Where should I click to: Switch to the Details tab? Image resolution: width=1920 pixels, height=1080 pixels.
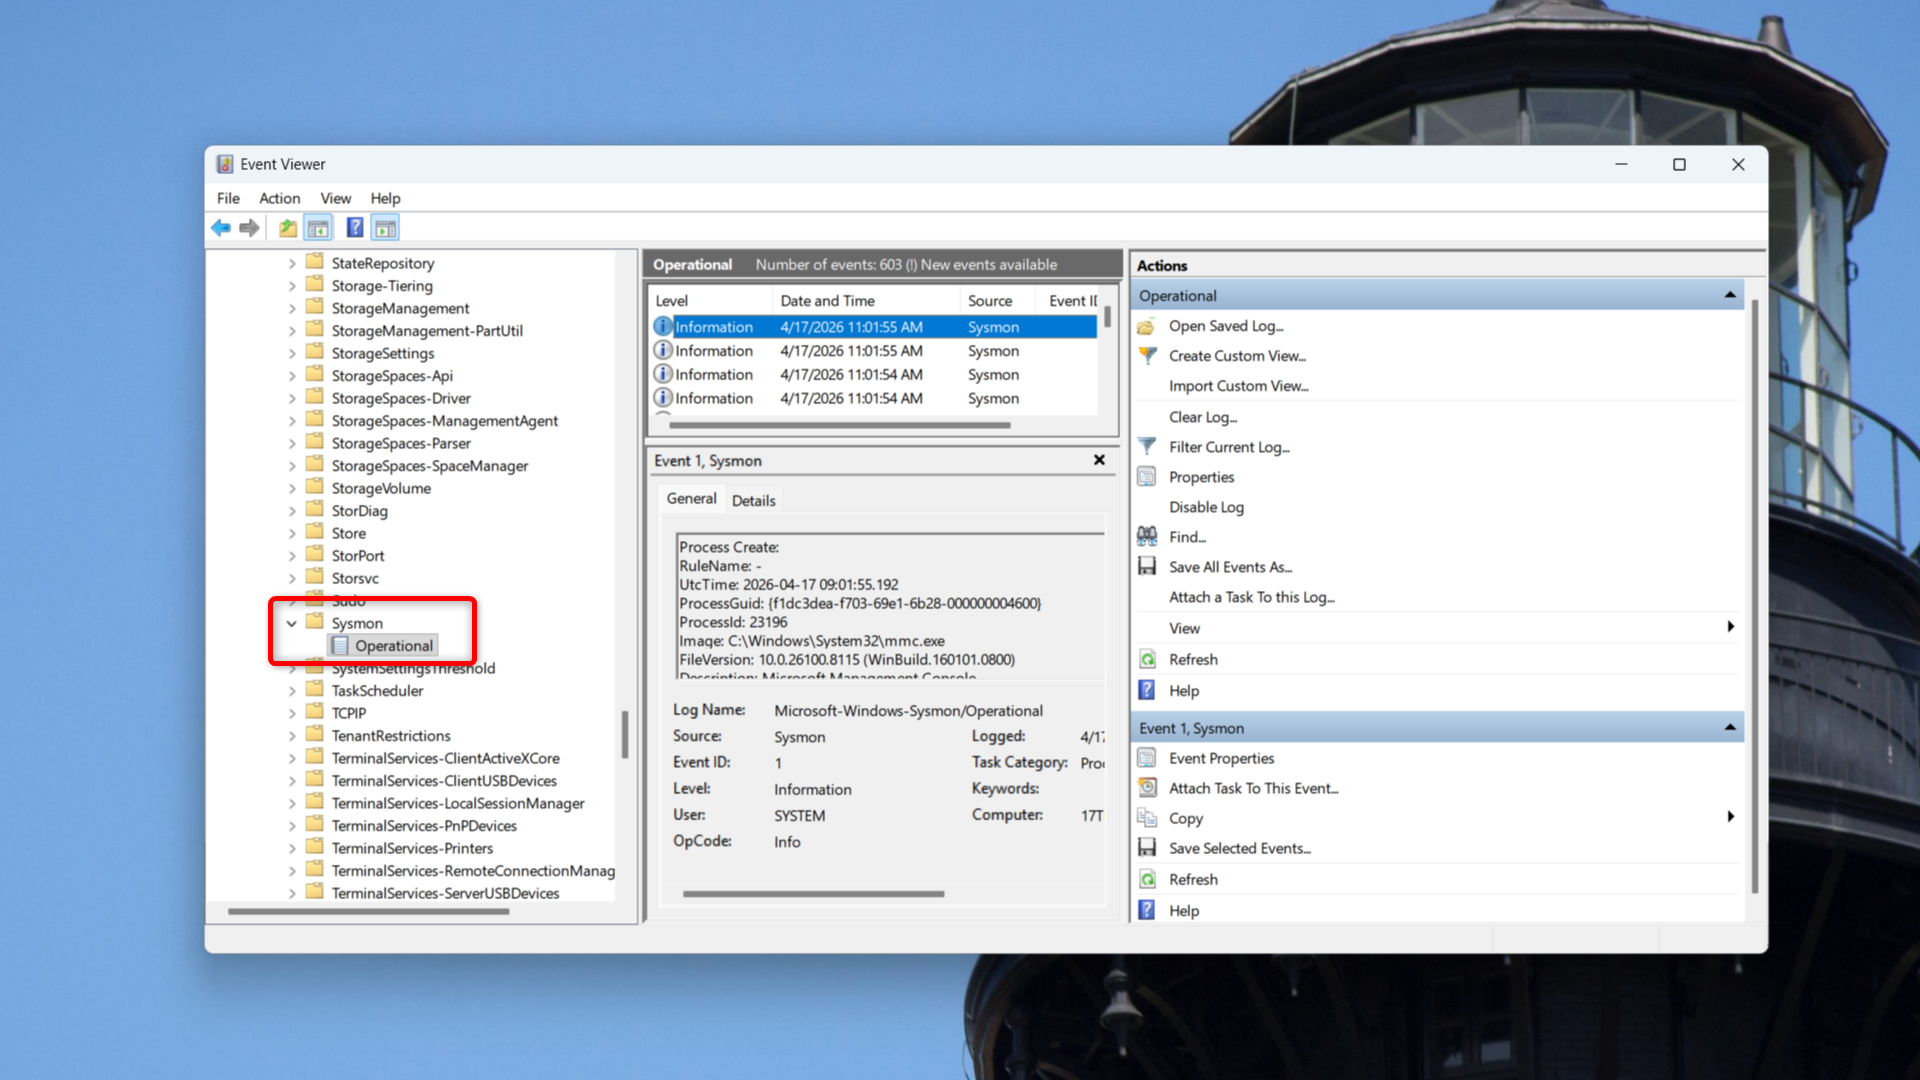pos(753,501)
